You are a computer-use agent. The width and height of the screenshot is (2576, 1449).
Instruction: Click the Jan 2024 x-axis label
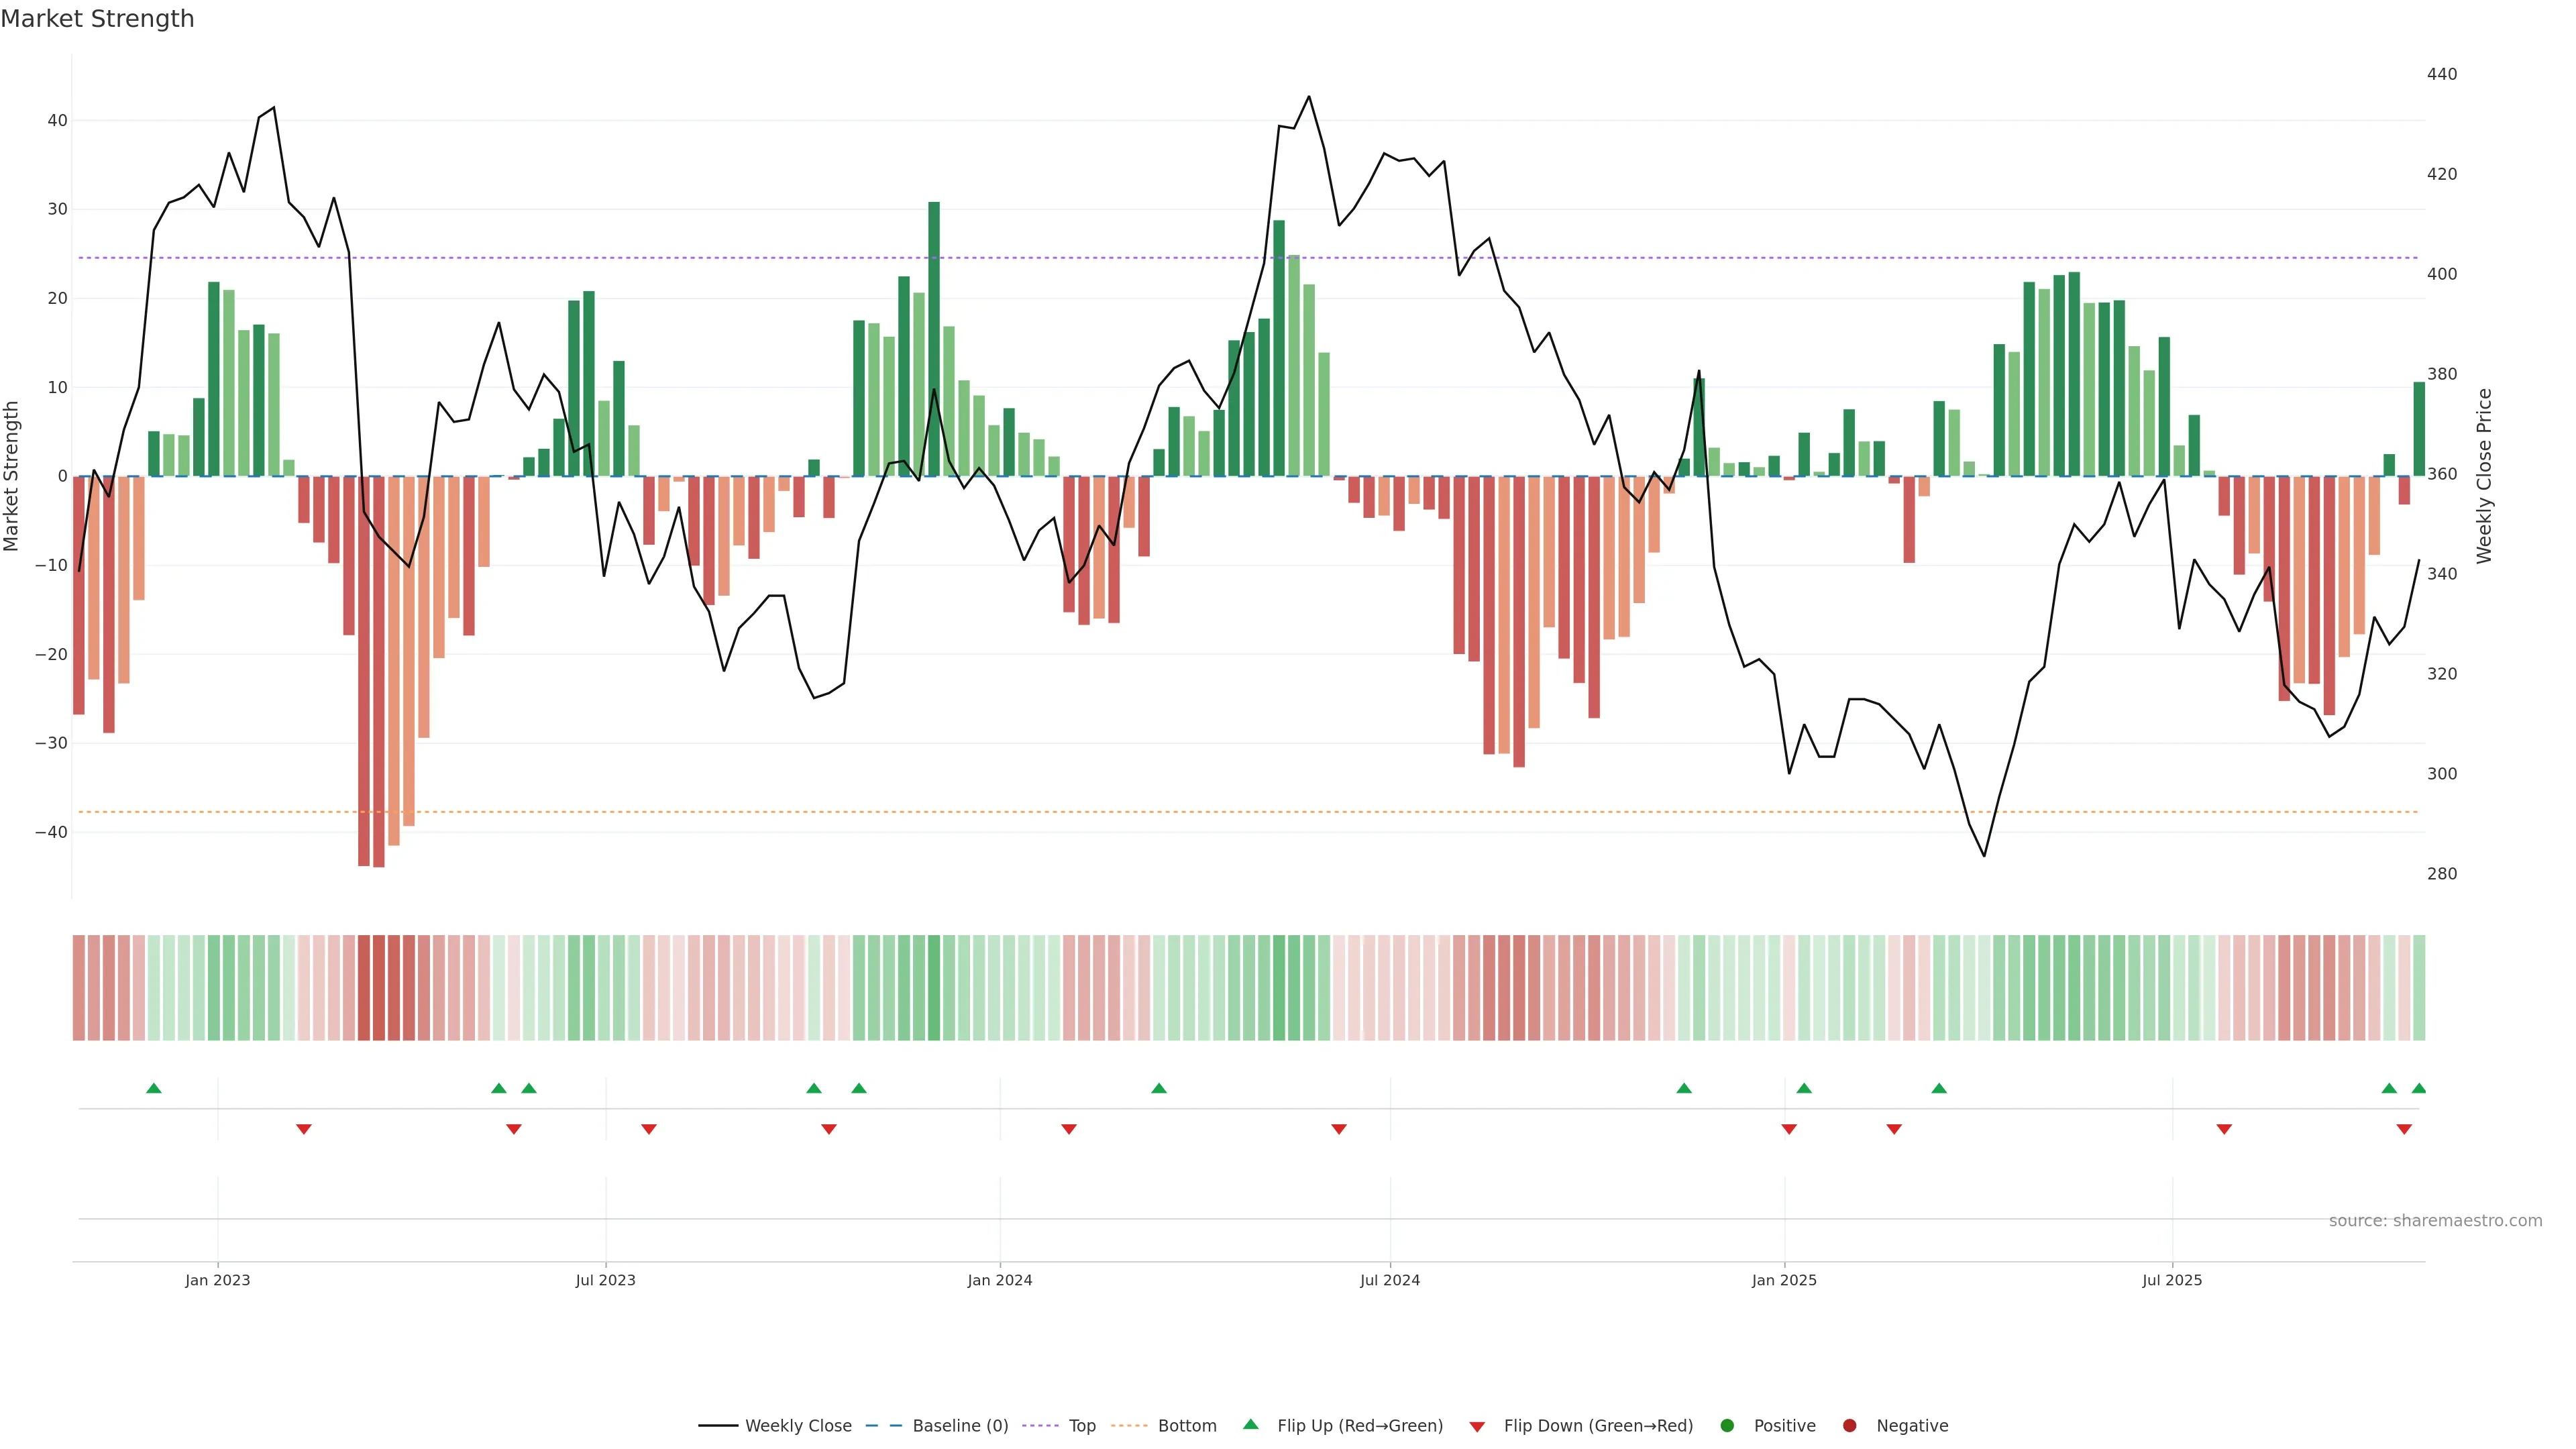pos(999,1280)
